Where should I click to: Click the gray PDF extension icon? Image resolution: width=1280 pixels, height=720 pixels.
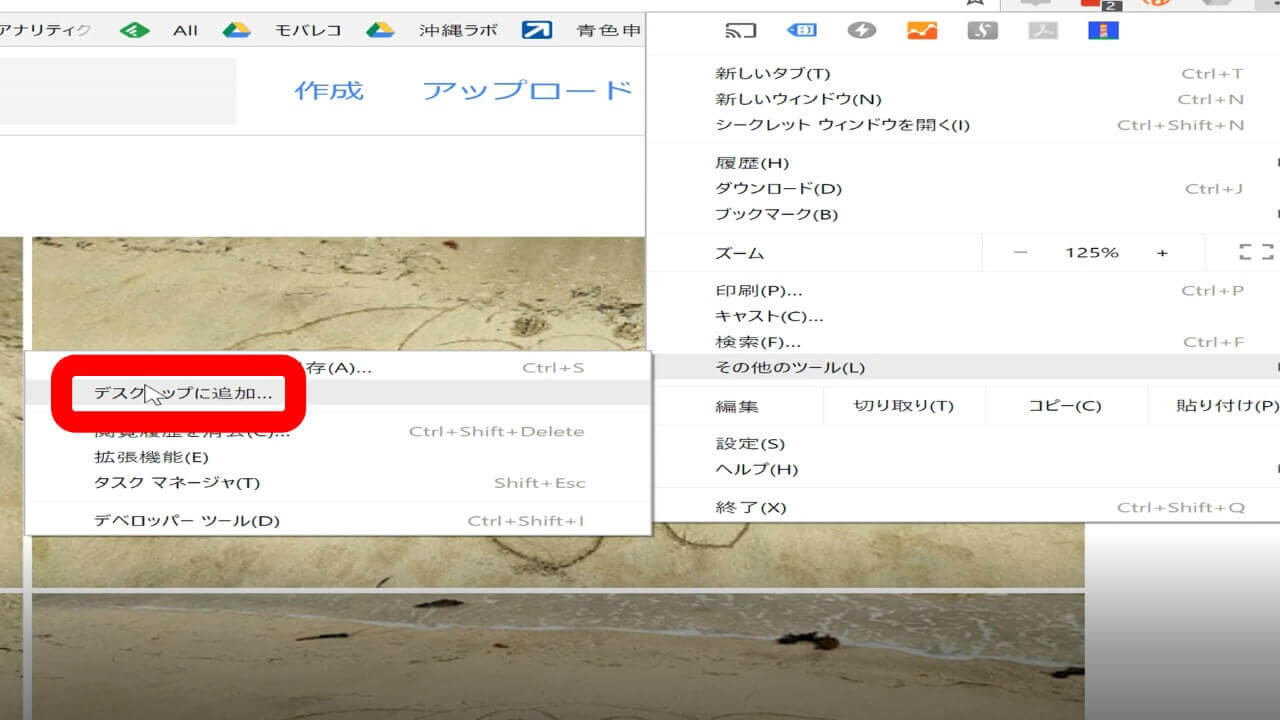(1043, 30)
